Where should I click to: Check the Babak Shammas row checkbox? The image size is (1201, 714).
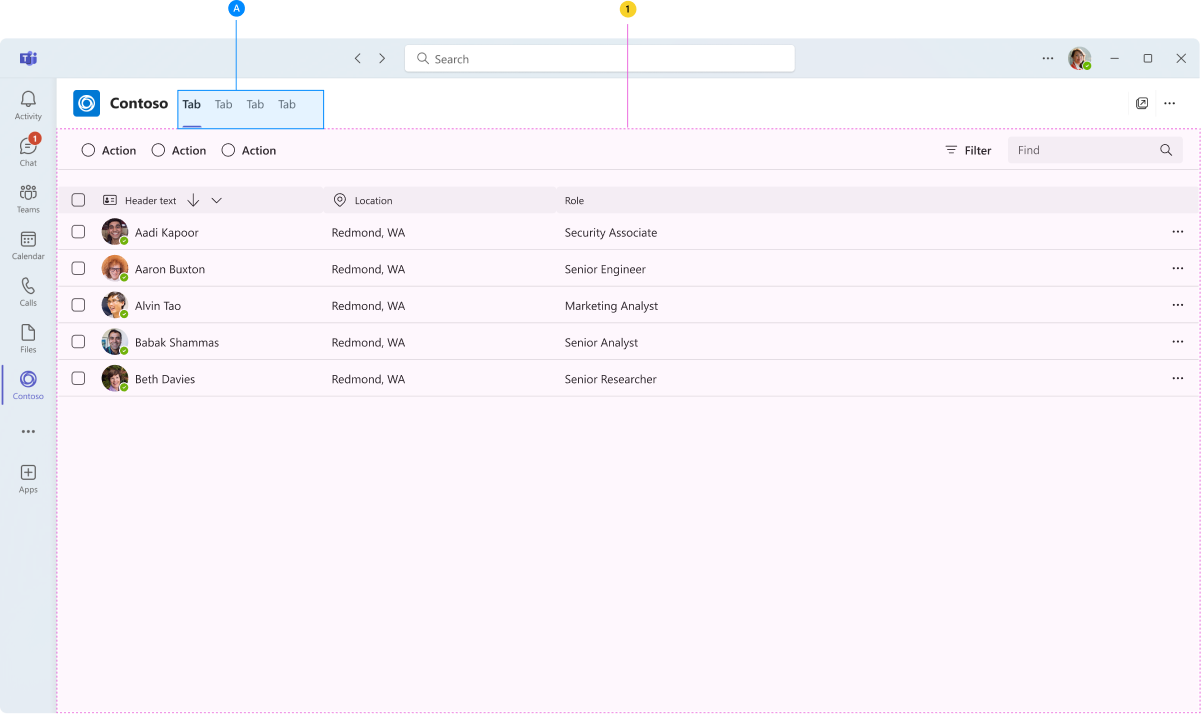click(78, 342)
